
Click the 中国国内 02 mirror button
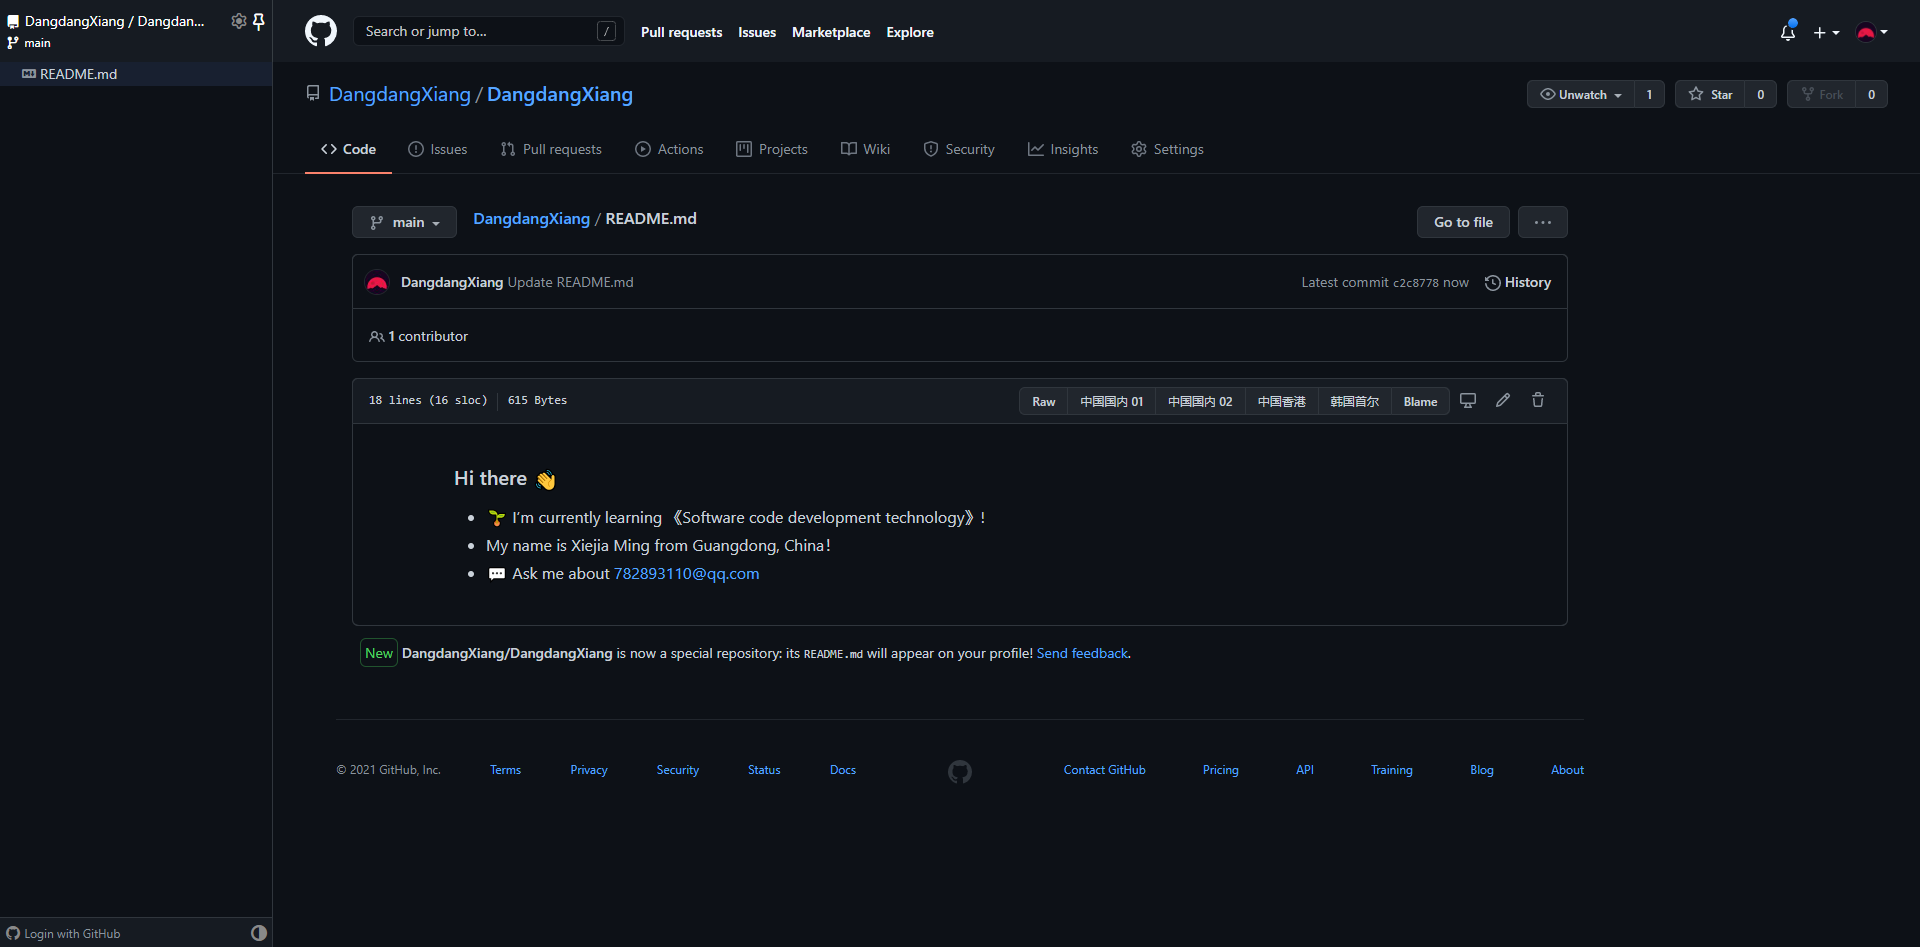(x=1200, y=401)
